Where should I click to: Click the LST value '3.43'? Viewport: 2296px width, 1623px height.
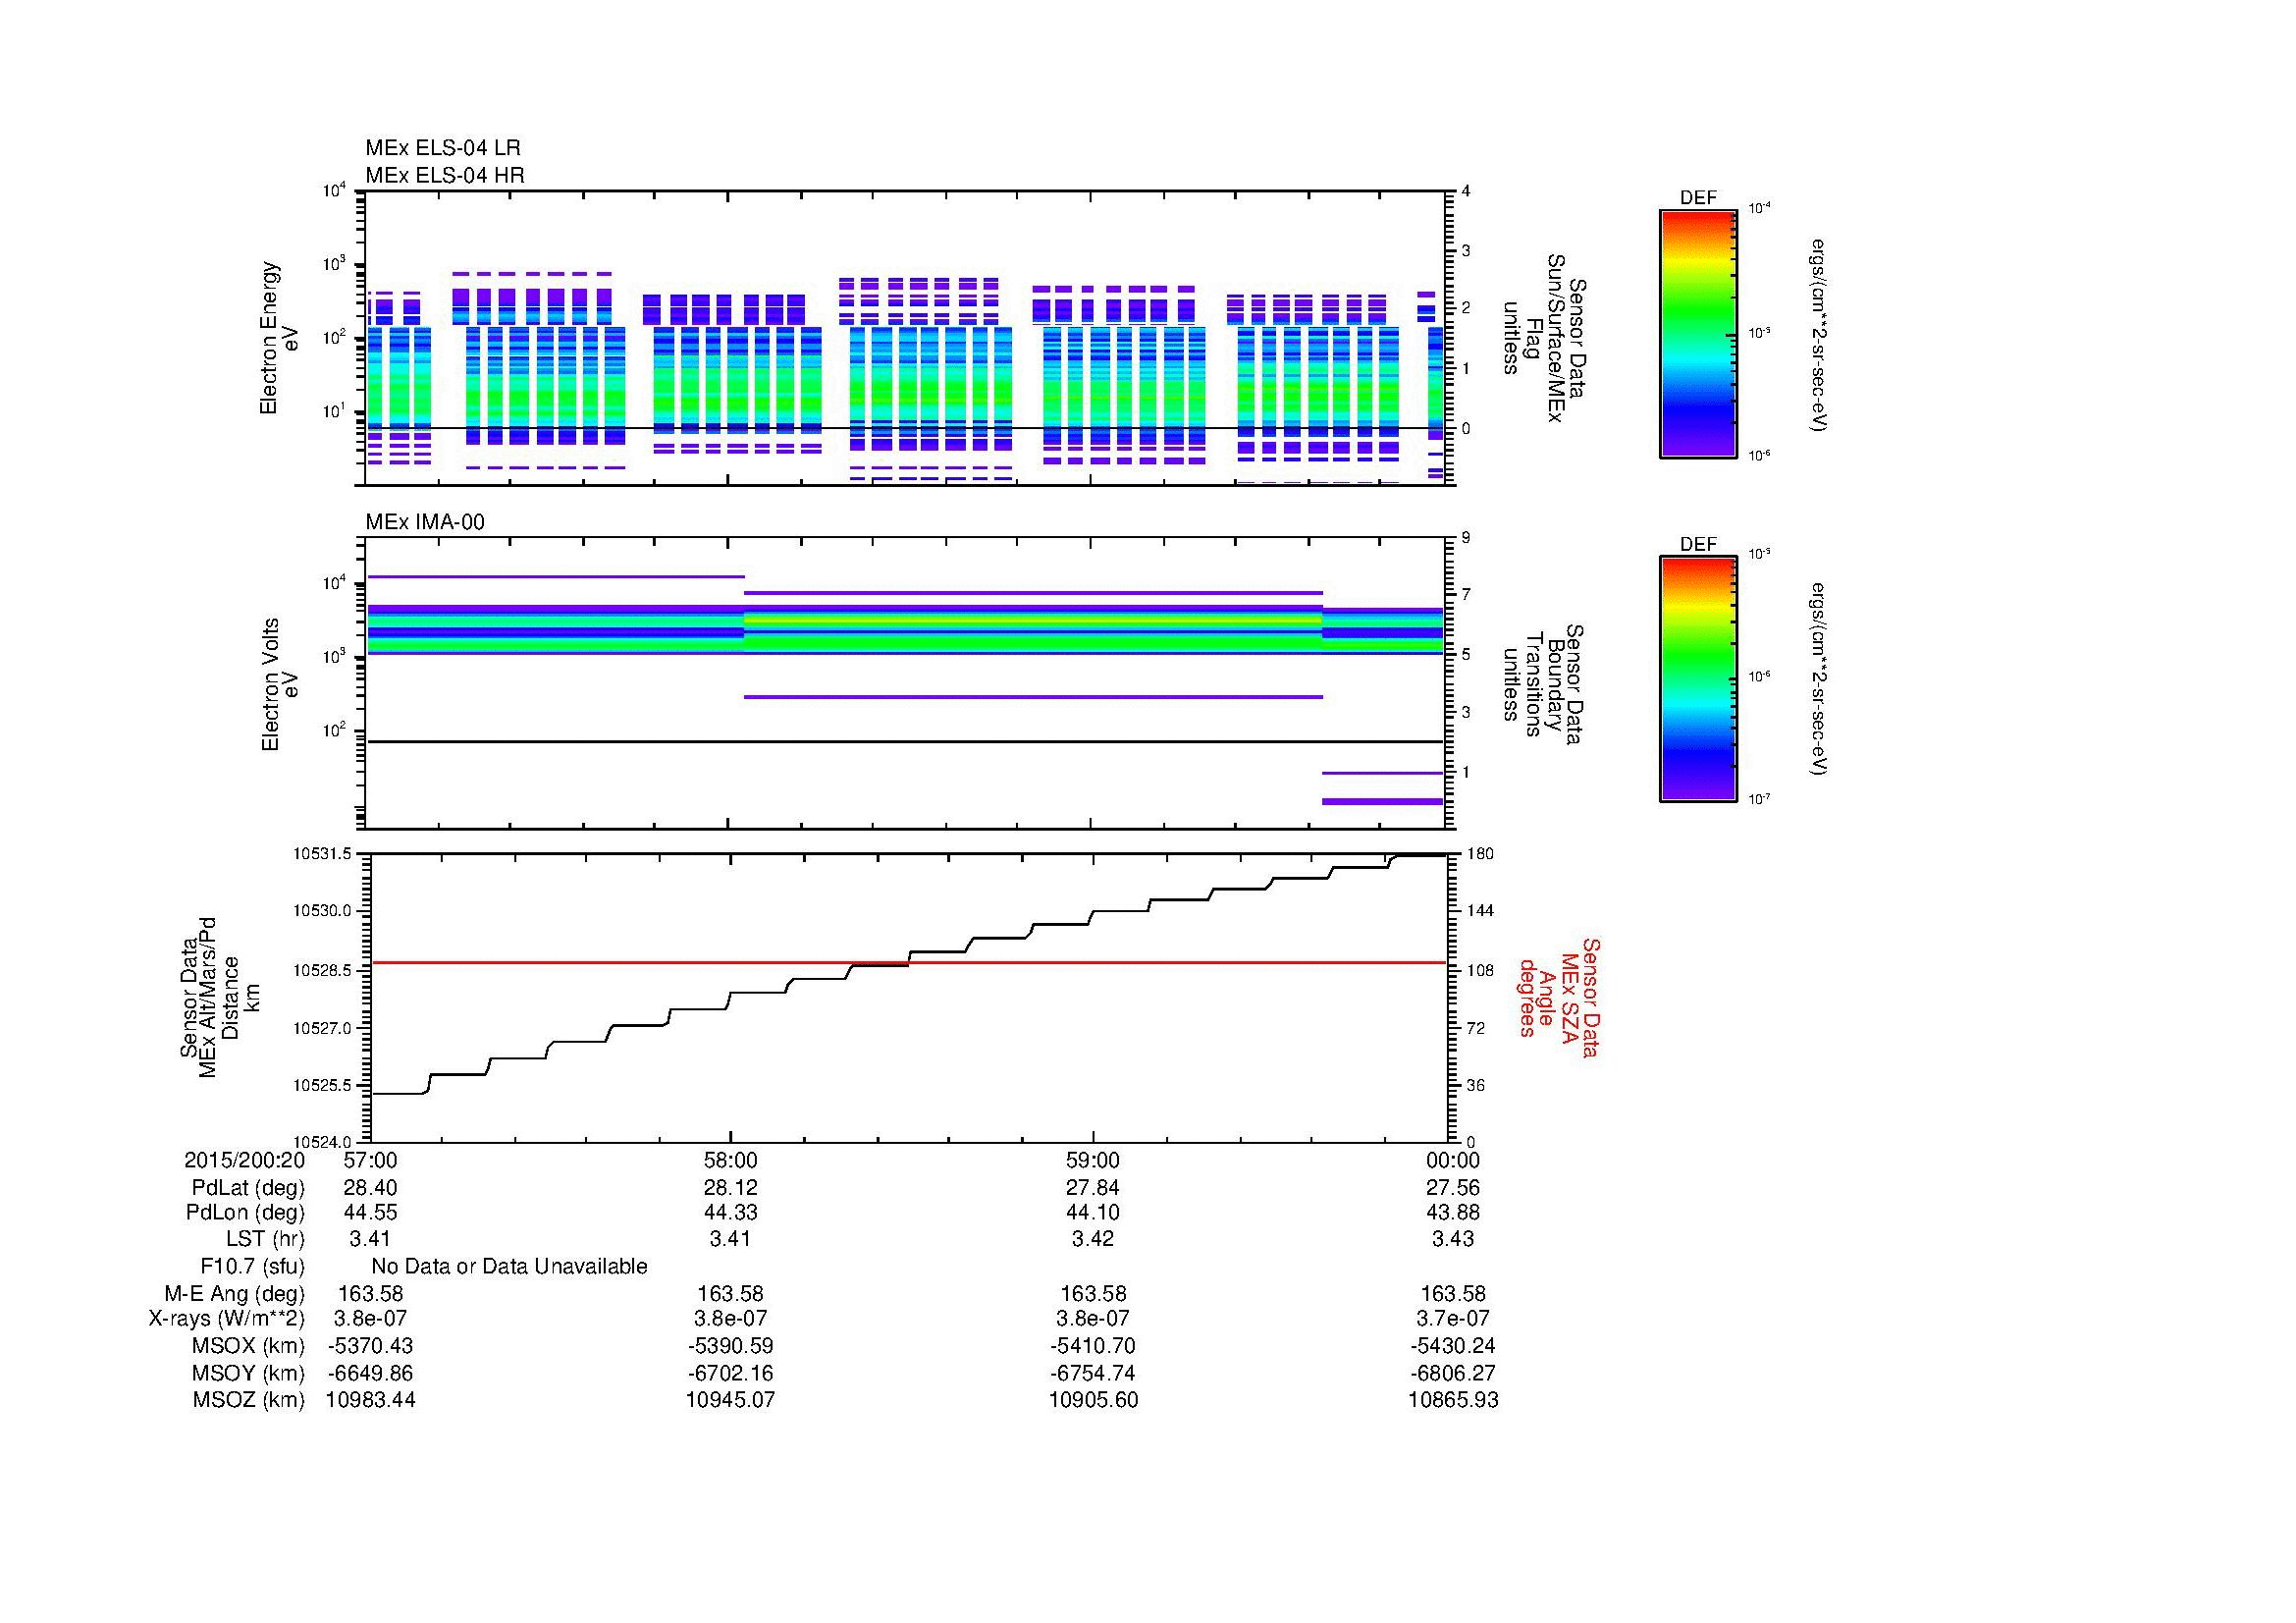pyautogui.click(x=1453, y=1239)
